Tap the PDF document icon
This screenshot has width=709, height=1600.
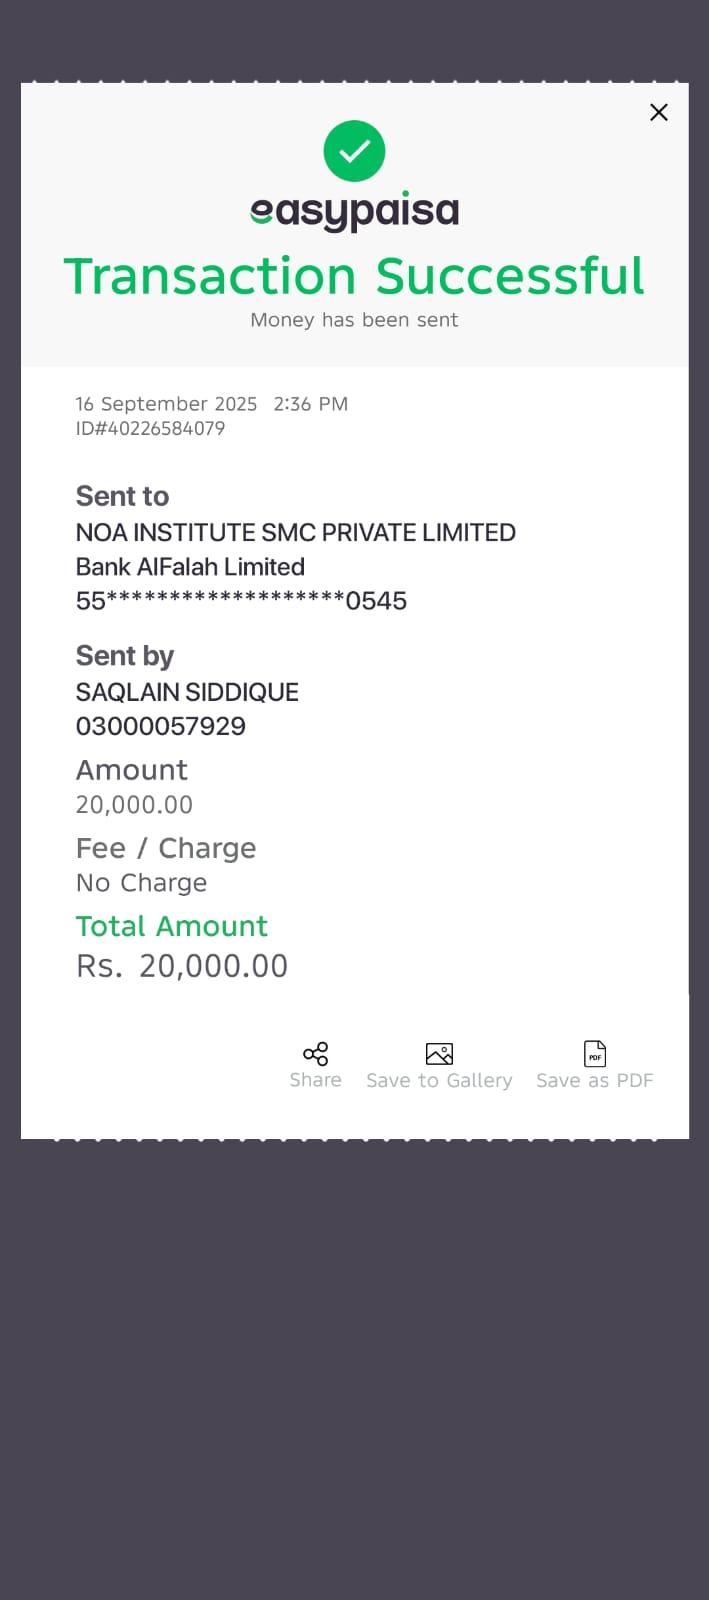click(x=595, y=1054)
